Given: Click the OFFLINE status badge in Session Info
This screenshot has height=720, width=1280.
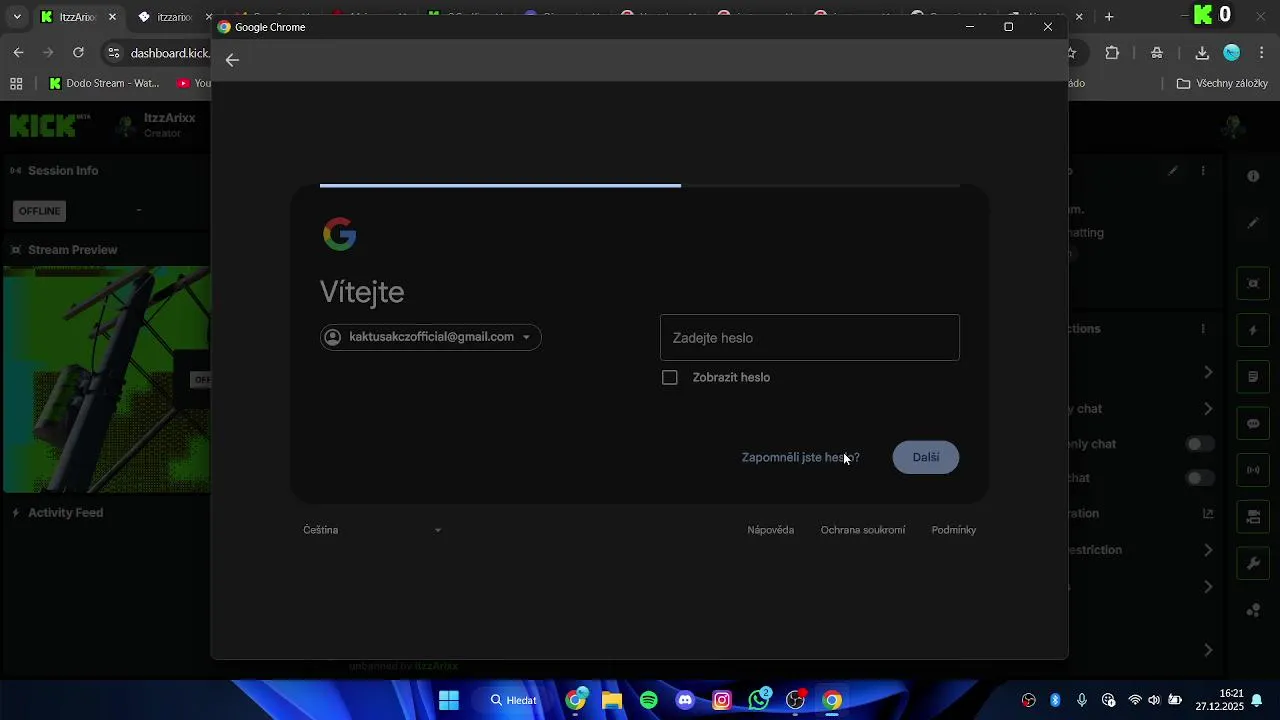Looking at the screenshot, I should click(40, 211).
